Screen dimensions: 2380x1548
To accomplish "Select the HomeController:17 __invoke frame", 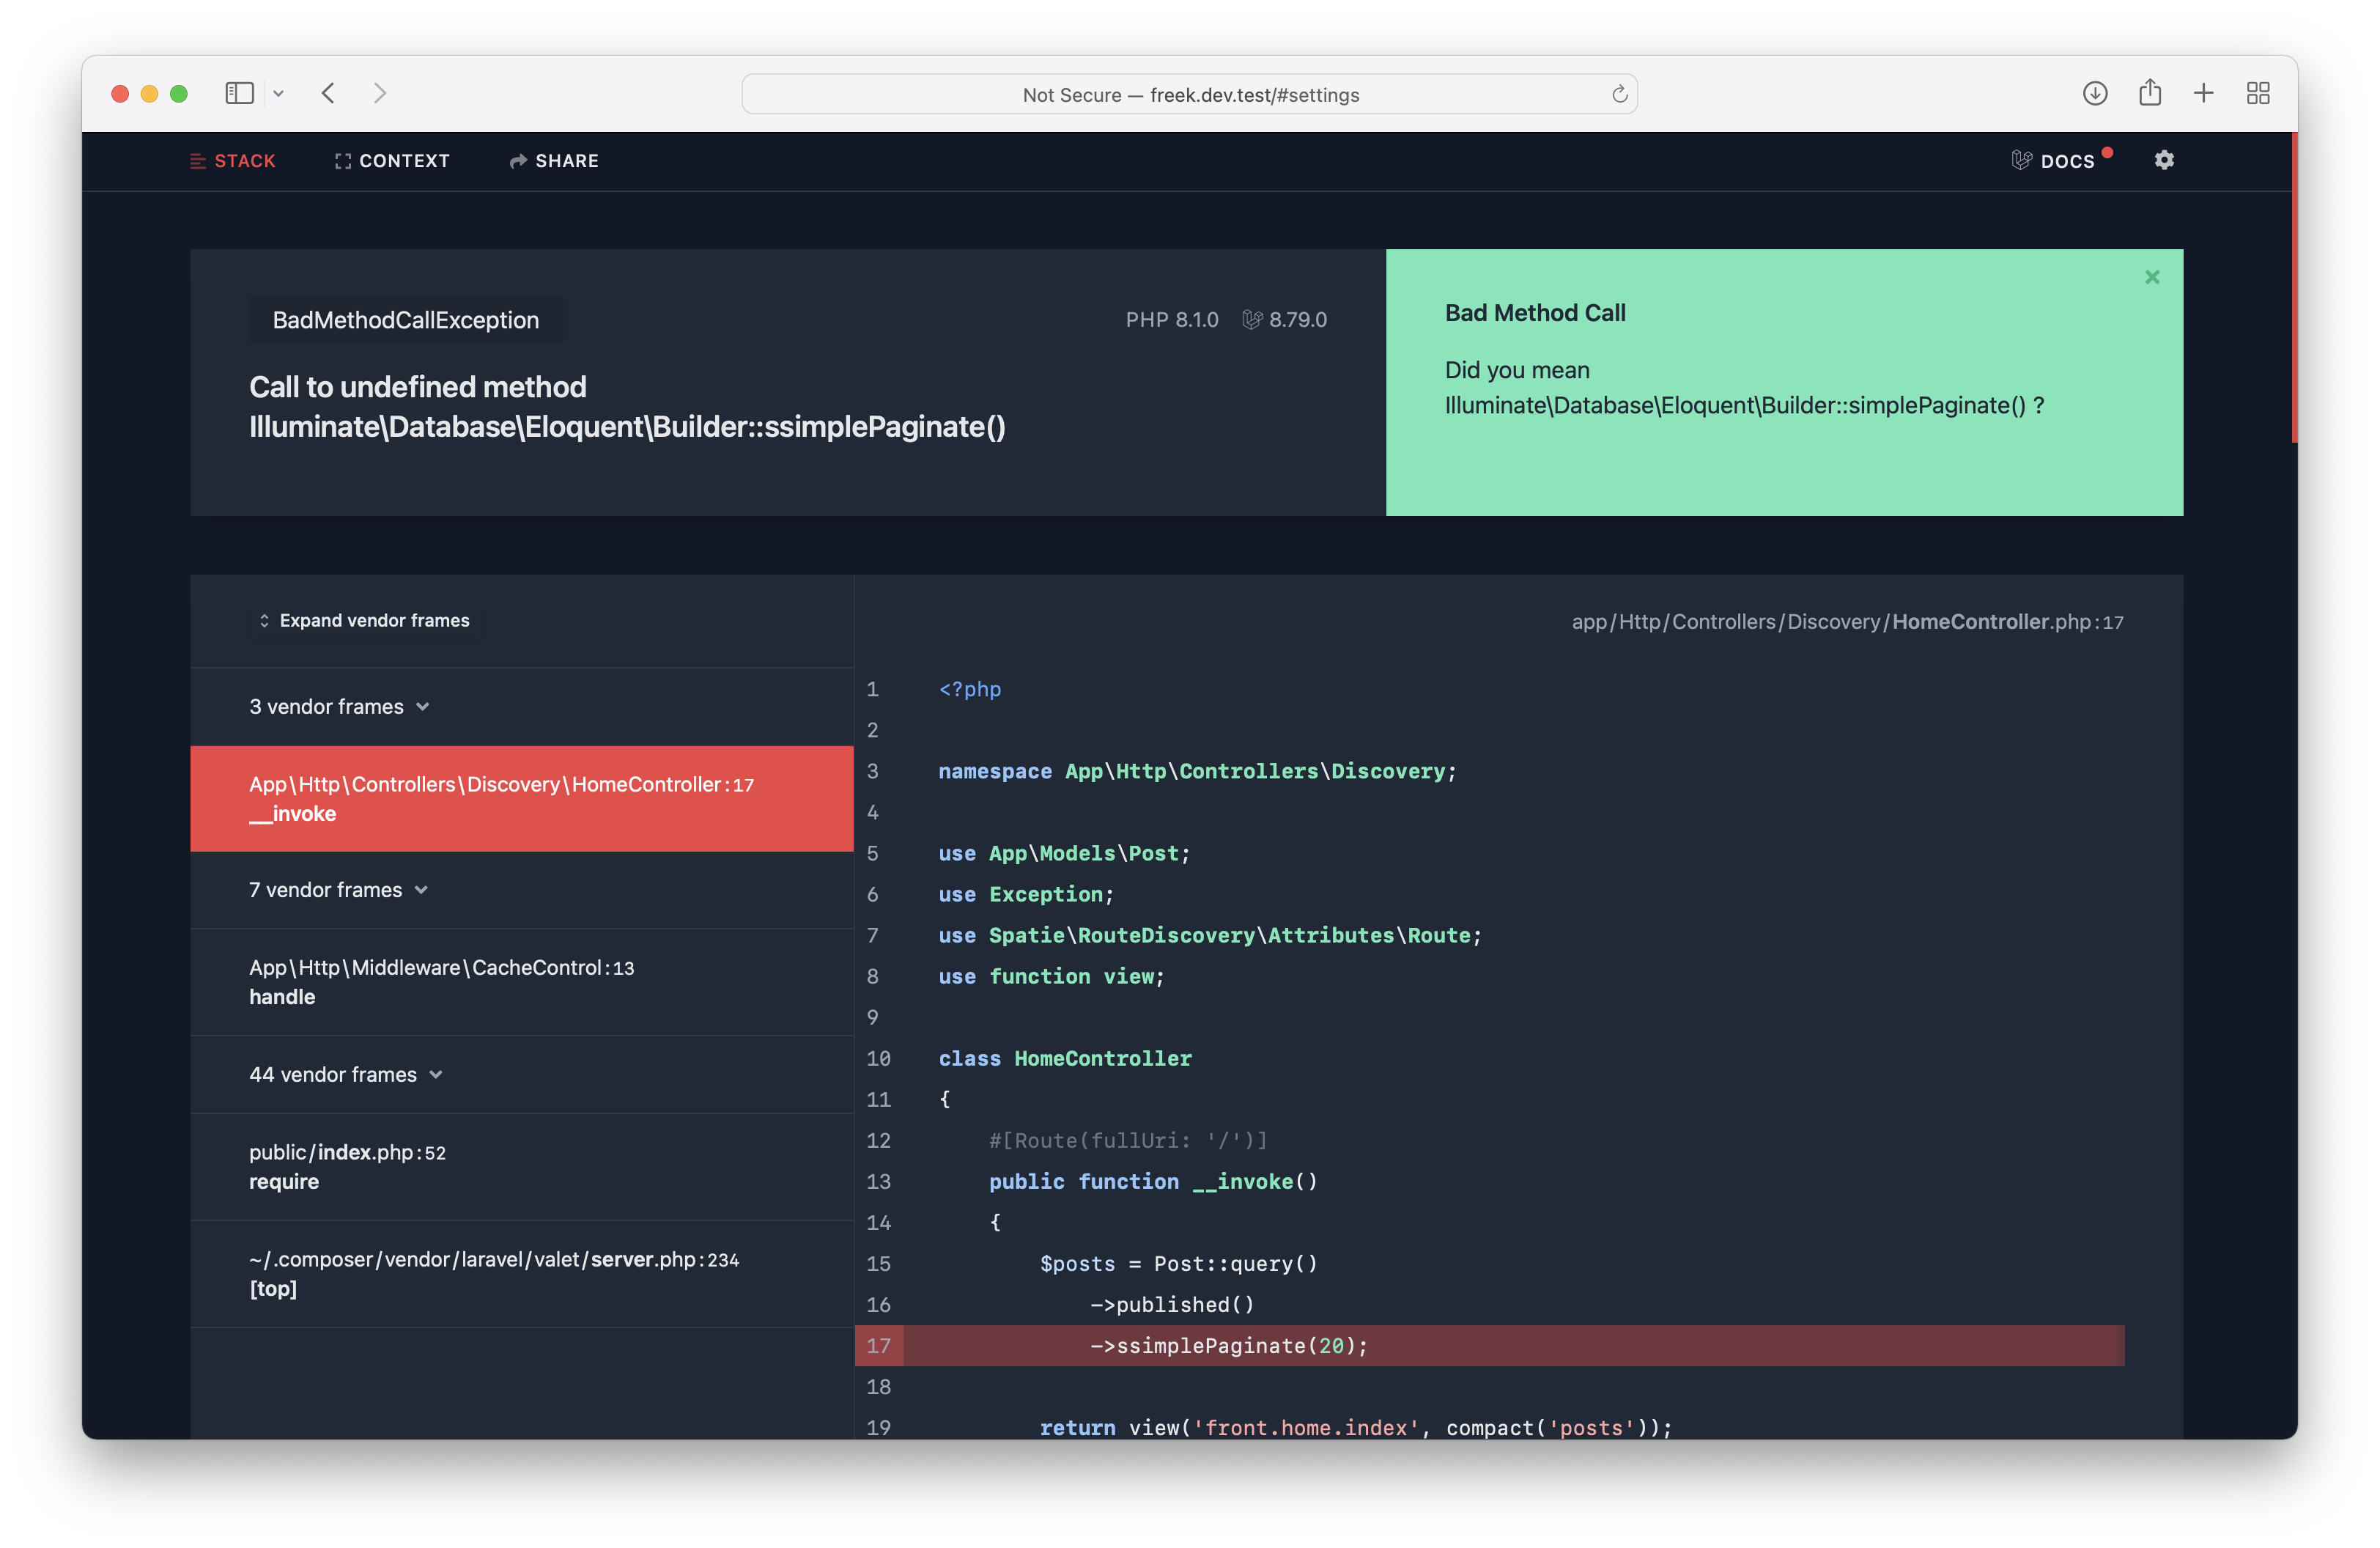I will pyautogui.click(x=522, y=799).
